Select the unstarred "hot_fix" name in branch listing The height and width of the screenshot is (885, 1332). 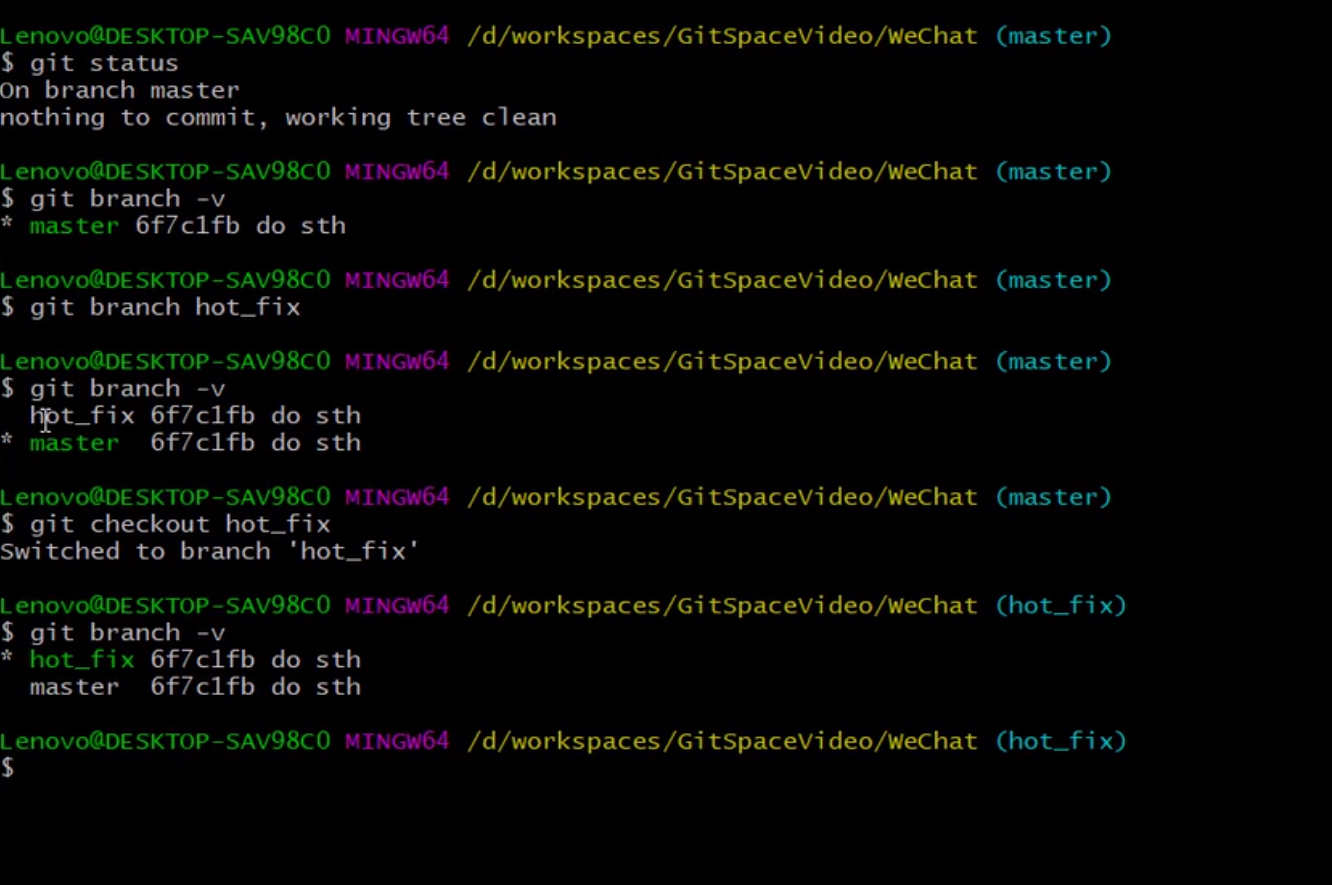pos(82,416)
